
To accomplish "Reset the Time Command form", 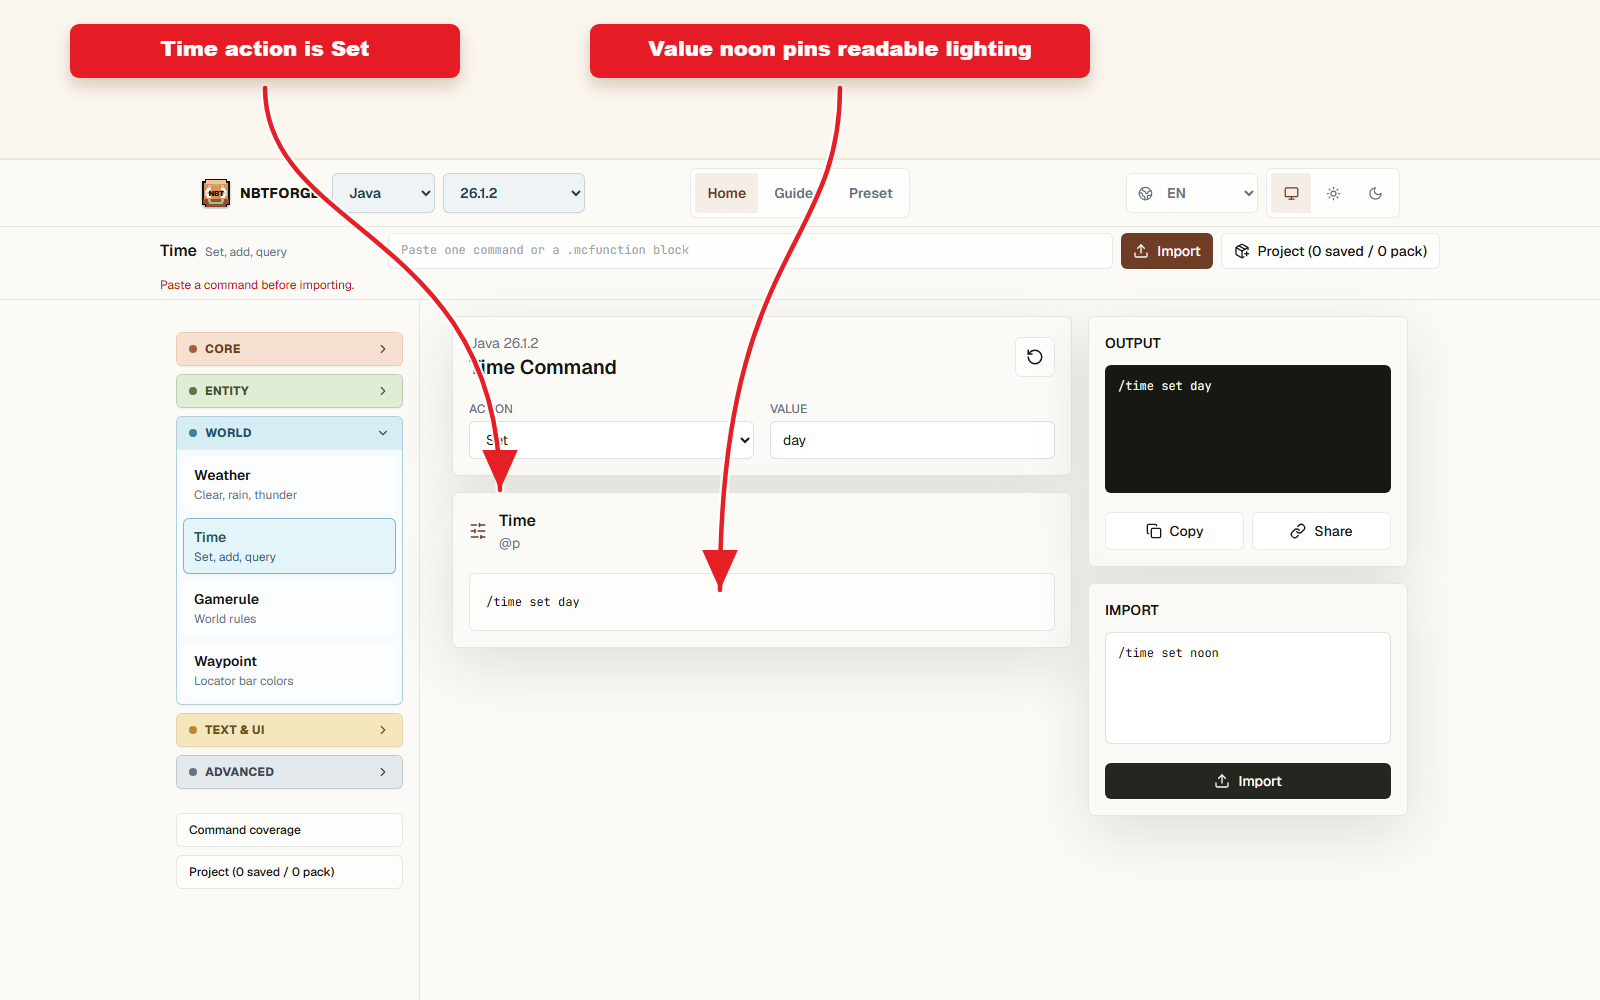I will [x=1035, y=357].
